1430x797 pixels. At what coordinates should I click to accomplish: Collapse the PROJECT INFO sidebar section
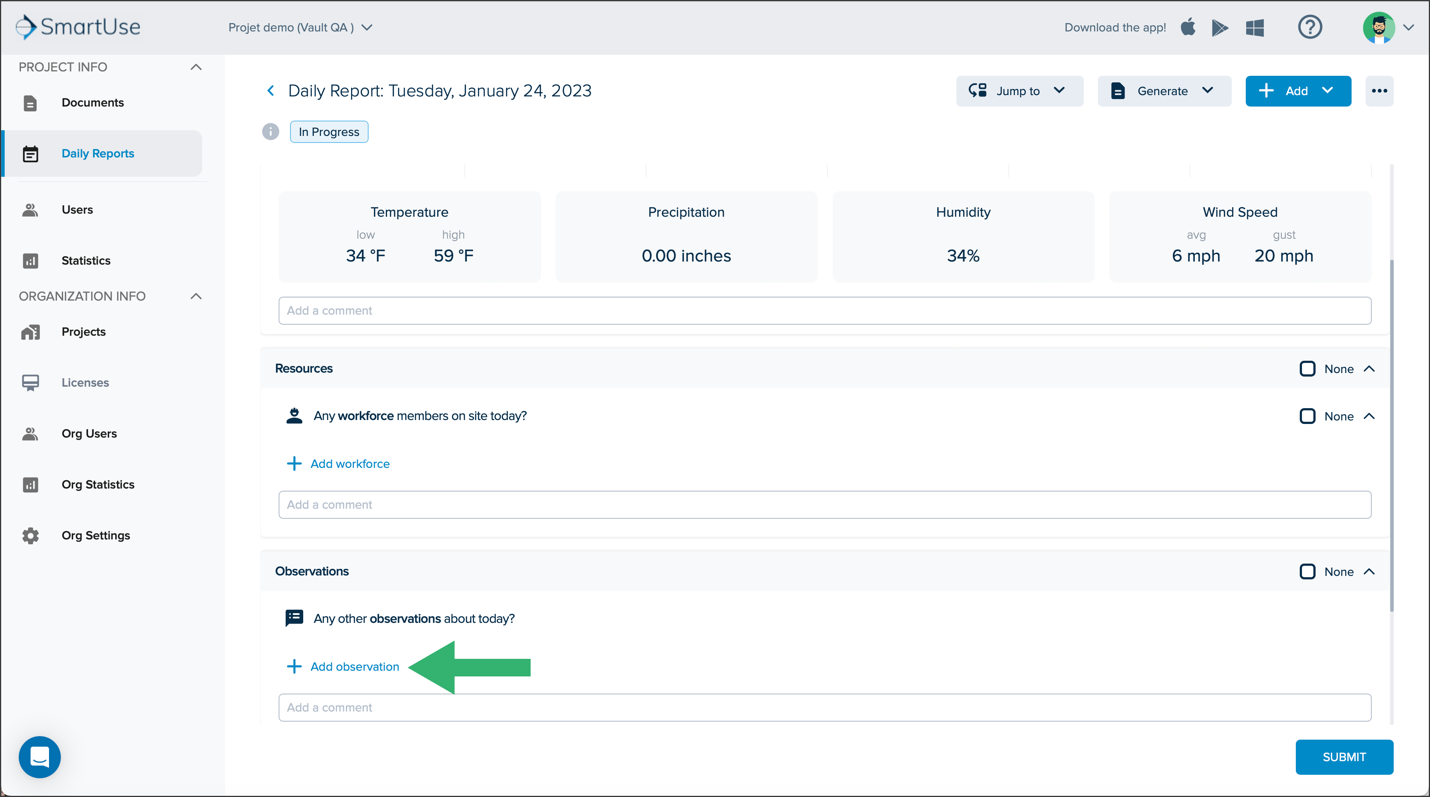click(196, 67)
